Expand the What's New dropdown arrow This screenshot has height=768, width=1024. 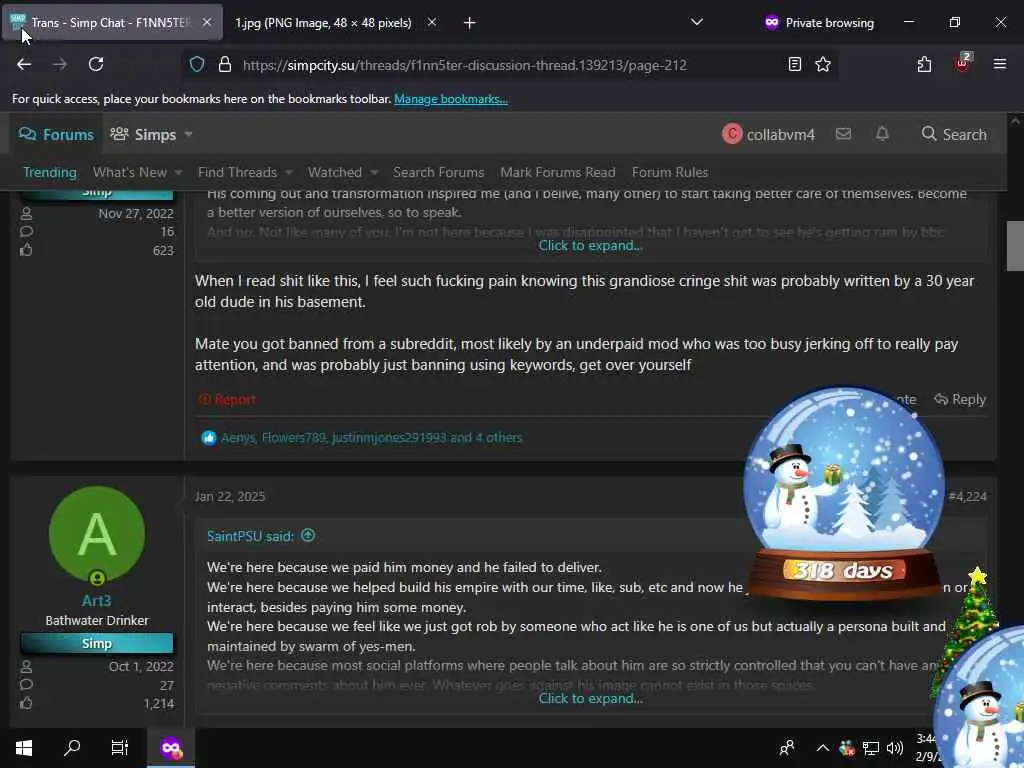click(x=178, y=172)
